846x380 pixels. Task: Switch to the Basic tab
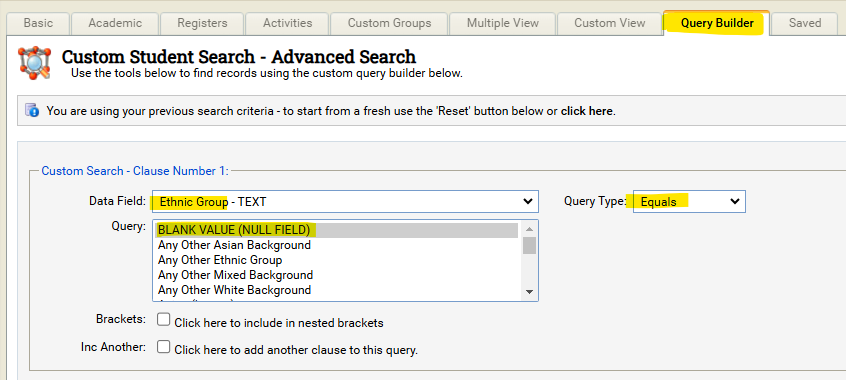38,23
